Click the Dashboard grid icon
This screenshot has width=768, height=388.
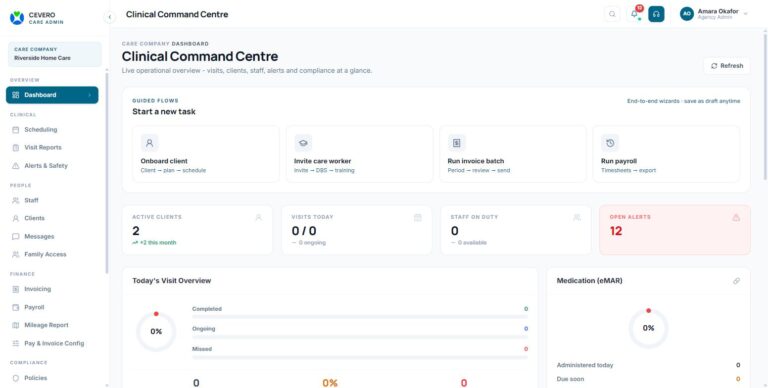coord(16,95)
